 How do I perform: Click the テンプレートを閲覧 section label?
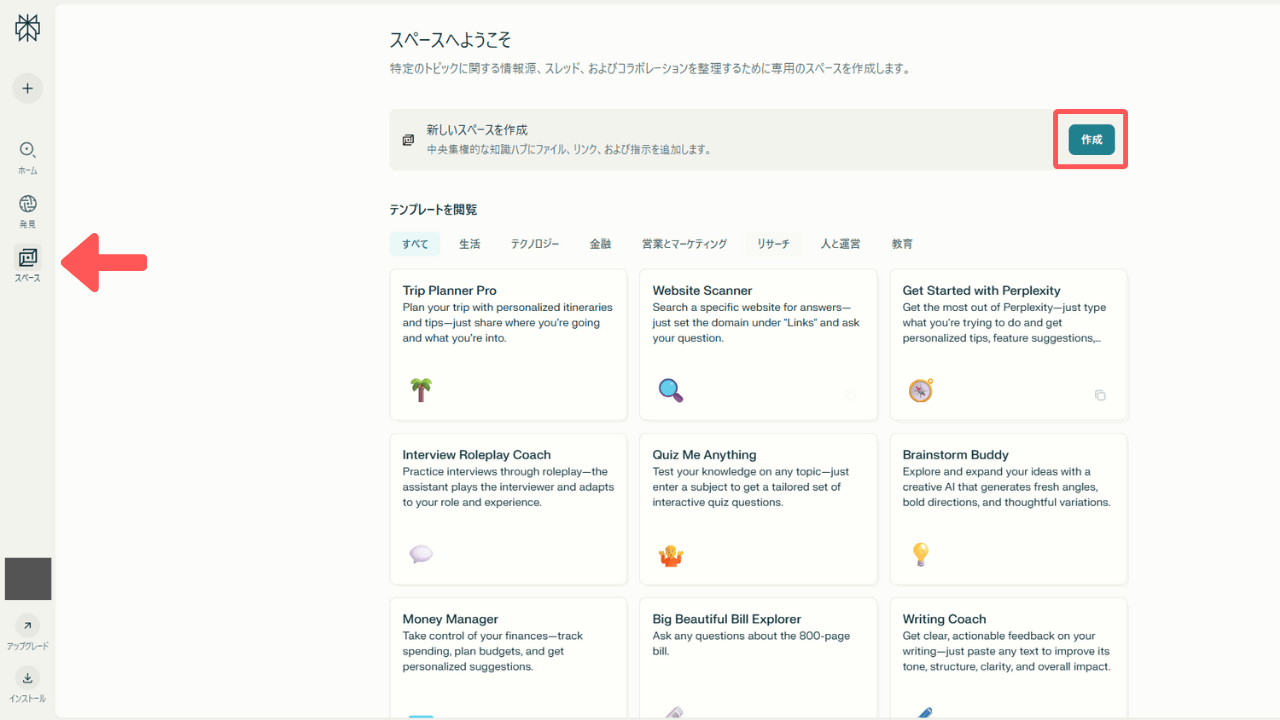(433, 210)
